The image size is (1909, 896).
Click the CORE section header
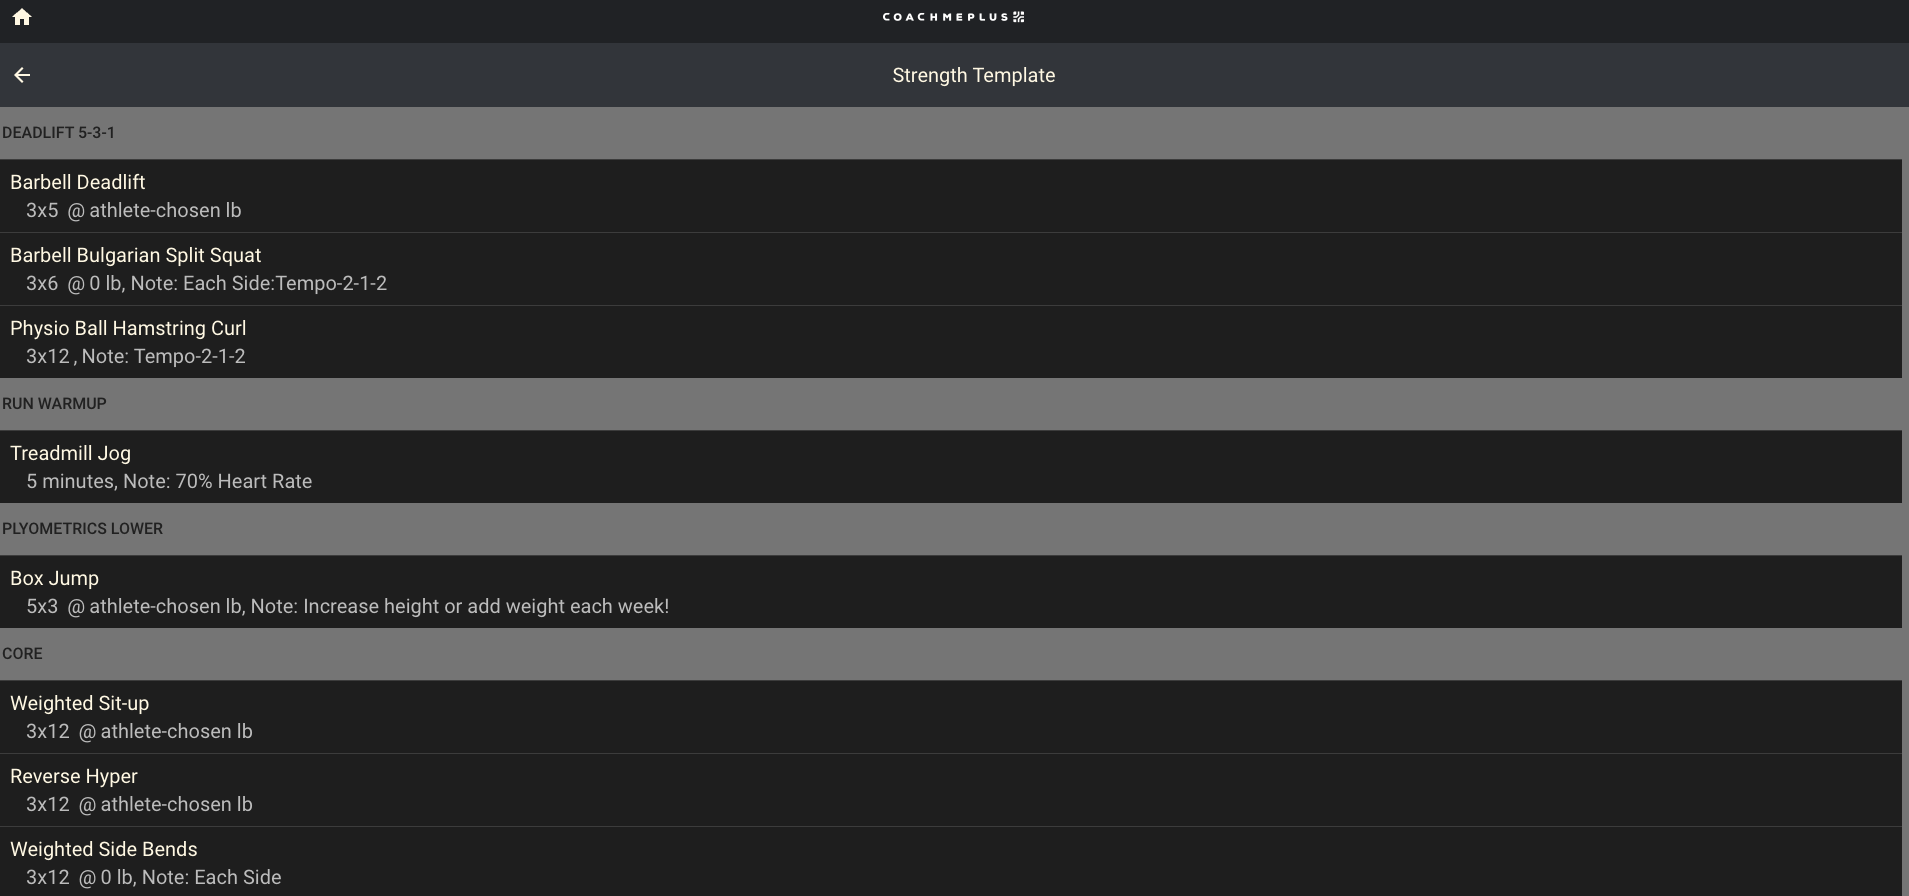[x=22, y=654]
